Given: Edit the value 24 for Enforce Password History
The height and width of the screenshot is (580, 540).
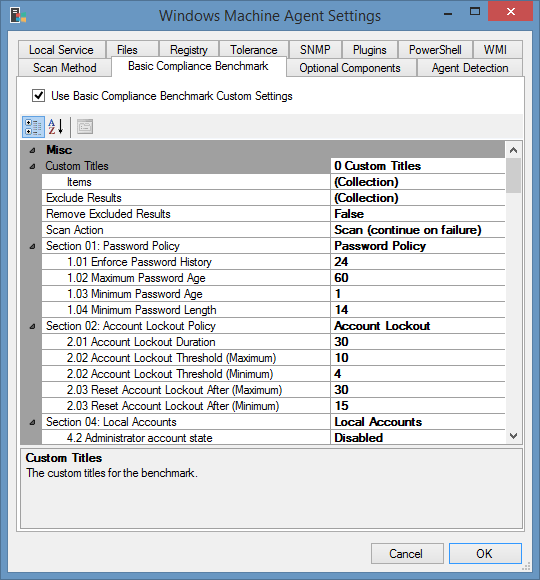Looking at the screenshot, I should 418,262.
